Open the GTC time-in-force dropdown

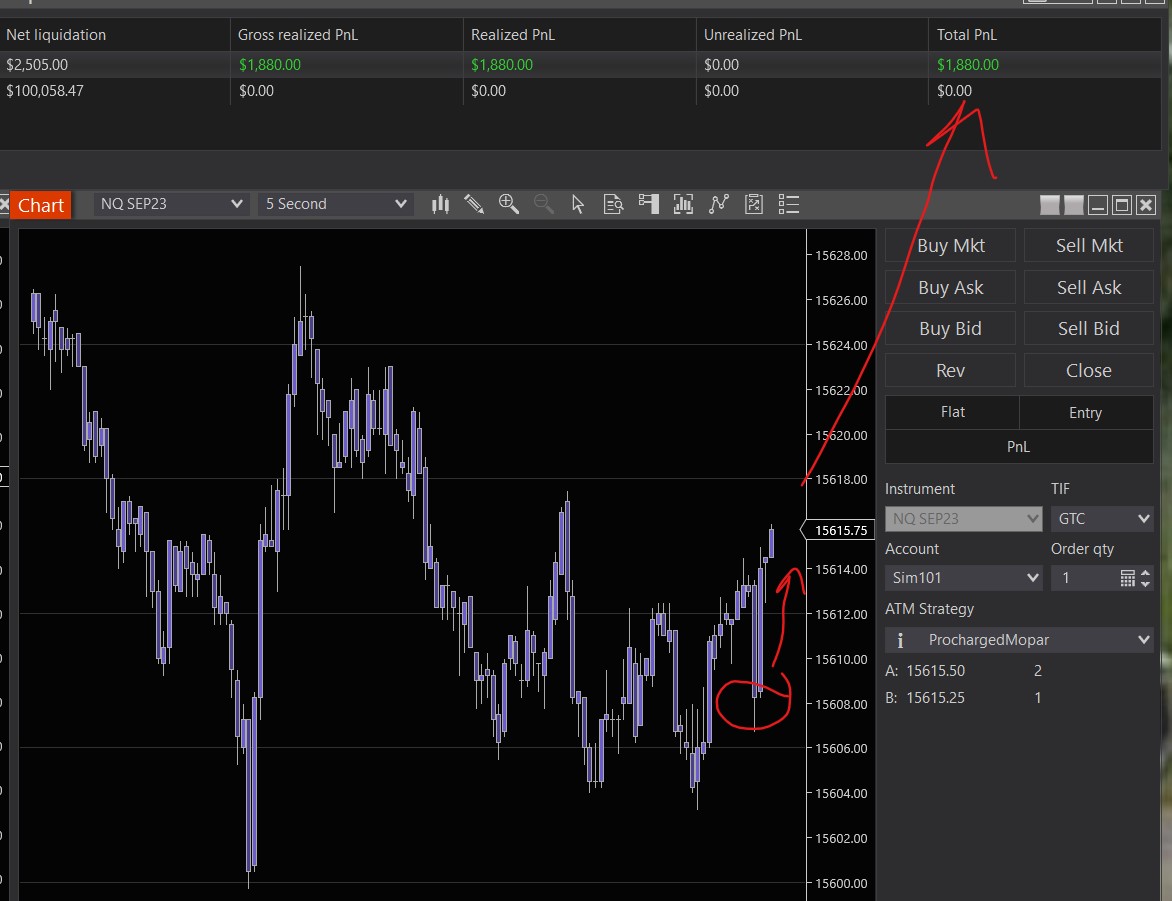[x=1102, y=519]
